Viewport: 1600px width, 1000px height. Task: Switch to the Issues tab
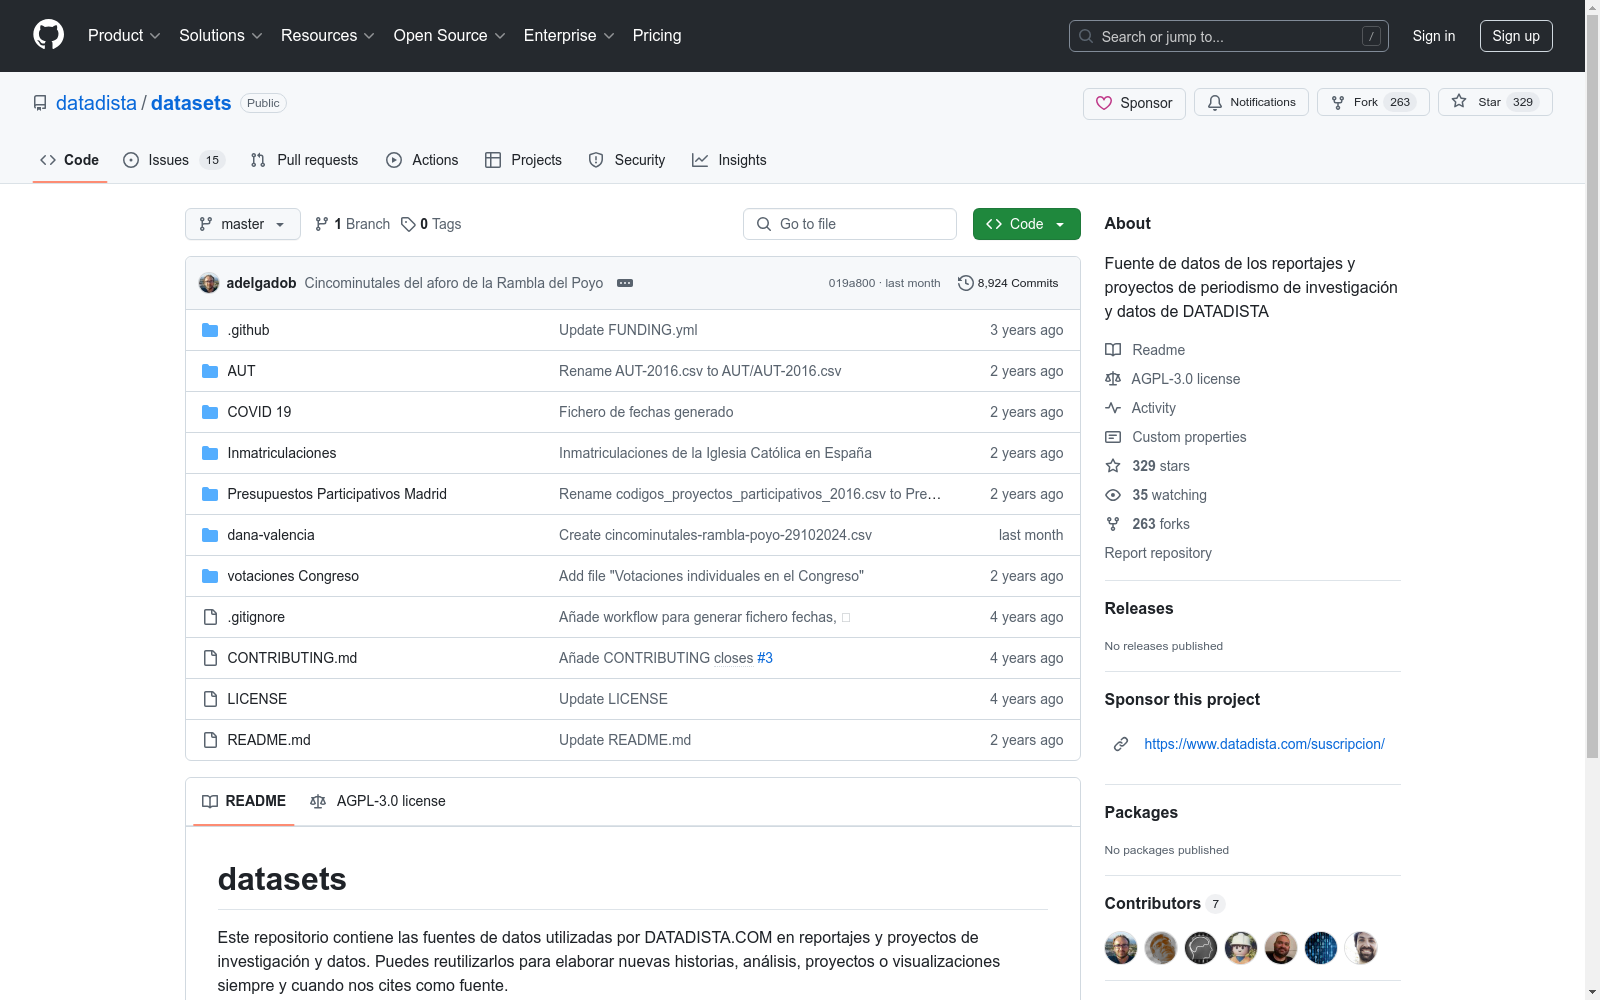pyautogui.click(x=174, y=160)
